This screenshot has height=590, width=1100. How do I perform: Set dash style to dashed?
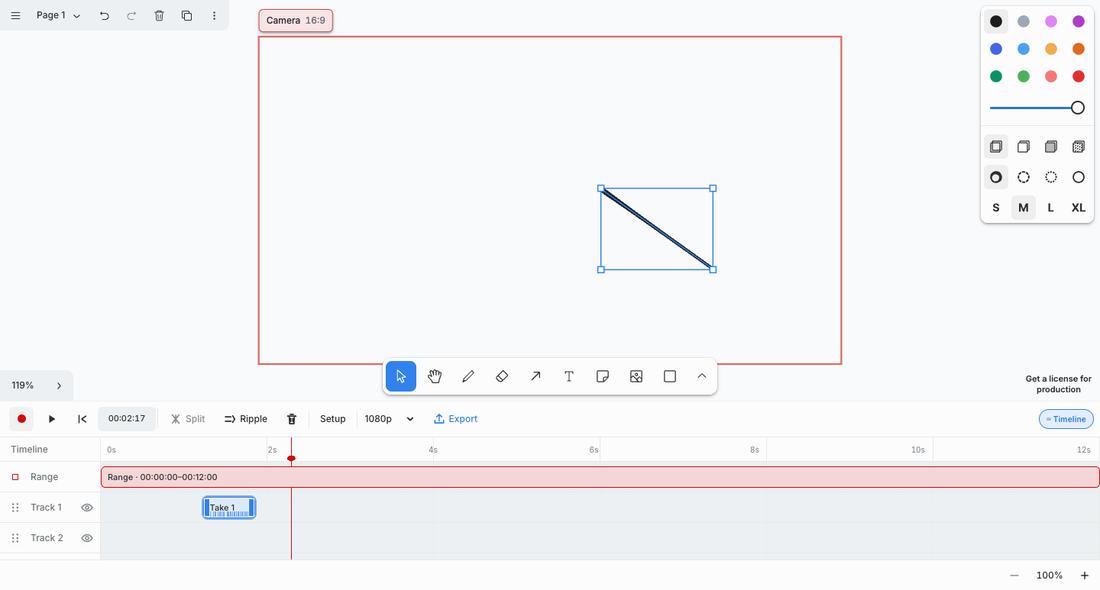coord(1024,177)
